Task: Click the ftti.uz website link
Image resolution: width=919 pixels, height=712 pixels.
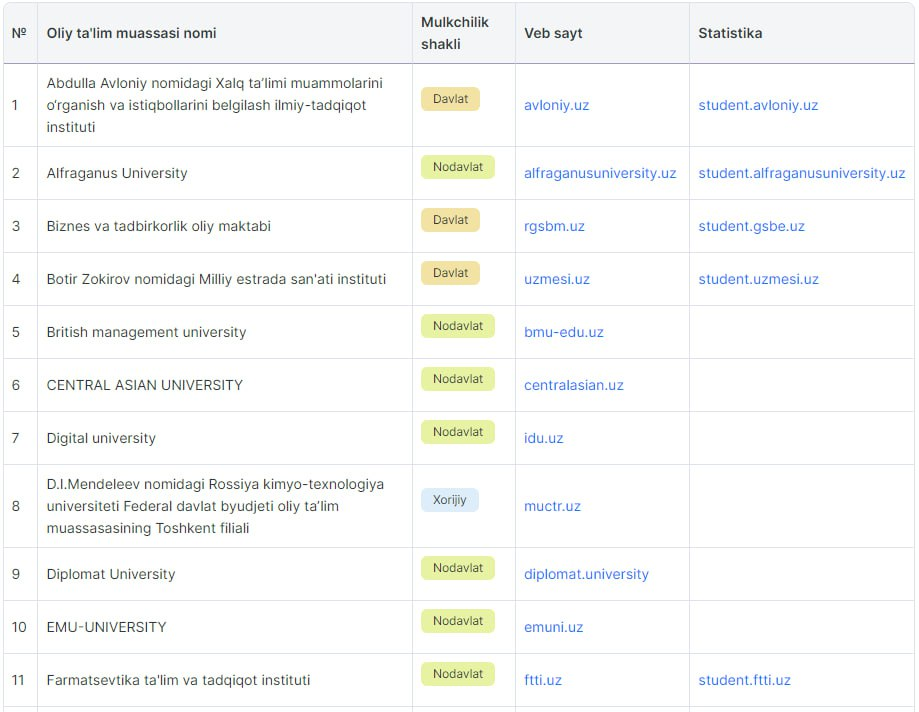Action: 543,680
